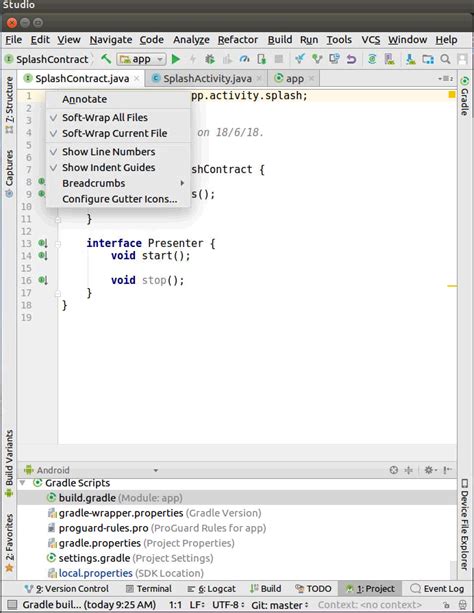Click the Make Project hammer icon
This screenshot has height=613, width=474.
coord(106,59)
